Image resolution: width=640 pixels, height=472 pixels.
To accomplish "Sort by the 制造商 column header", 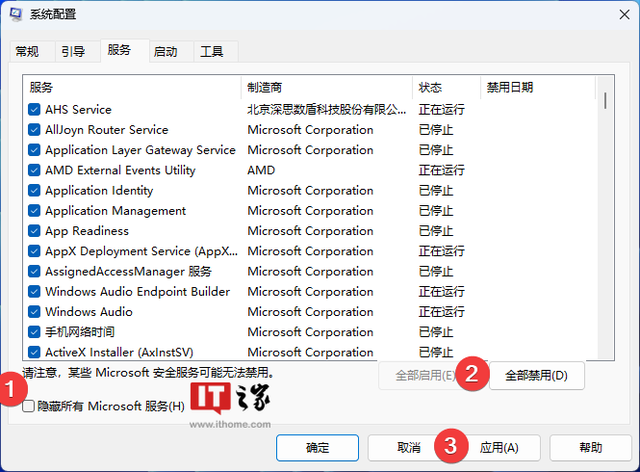I will (x=327, y=87).
